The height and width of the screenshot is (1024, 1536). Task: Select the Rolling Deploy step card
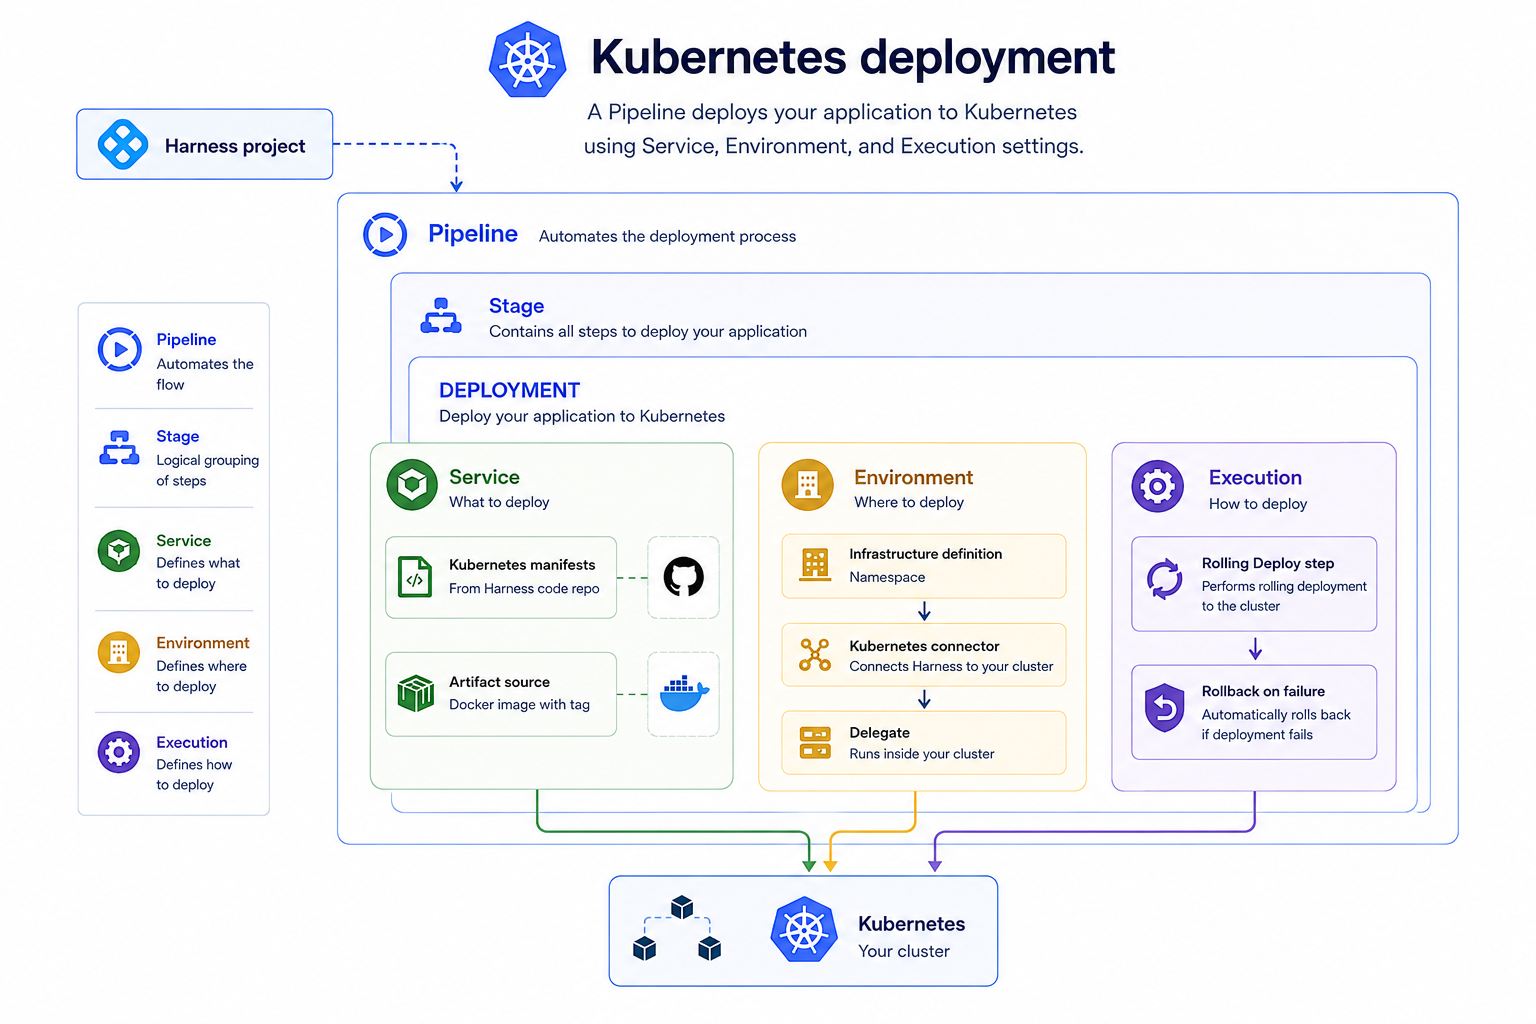click(1254, 584)
